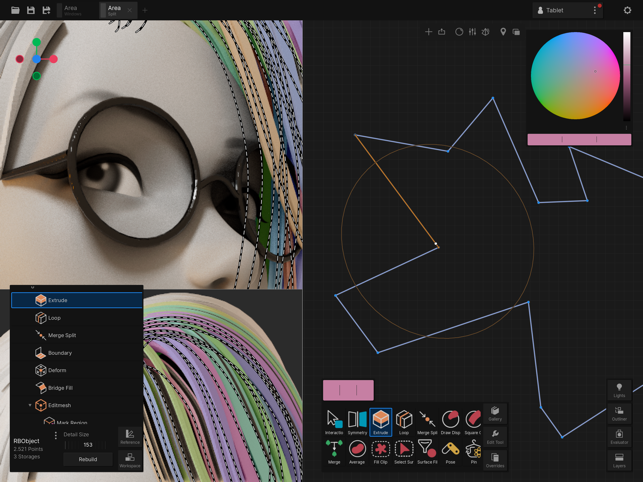Open file with the folder icon

coord(15,10)
